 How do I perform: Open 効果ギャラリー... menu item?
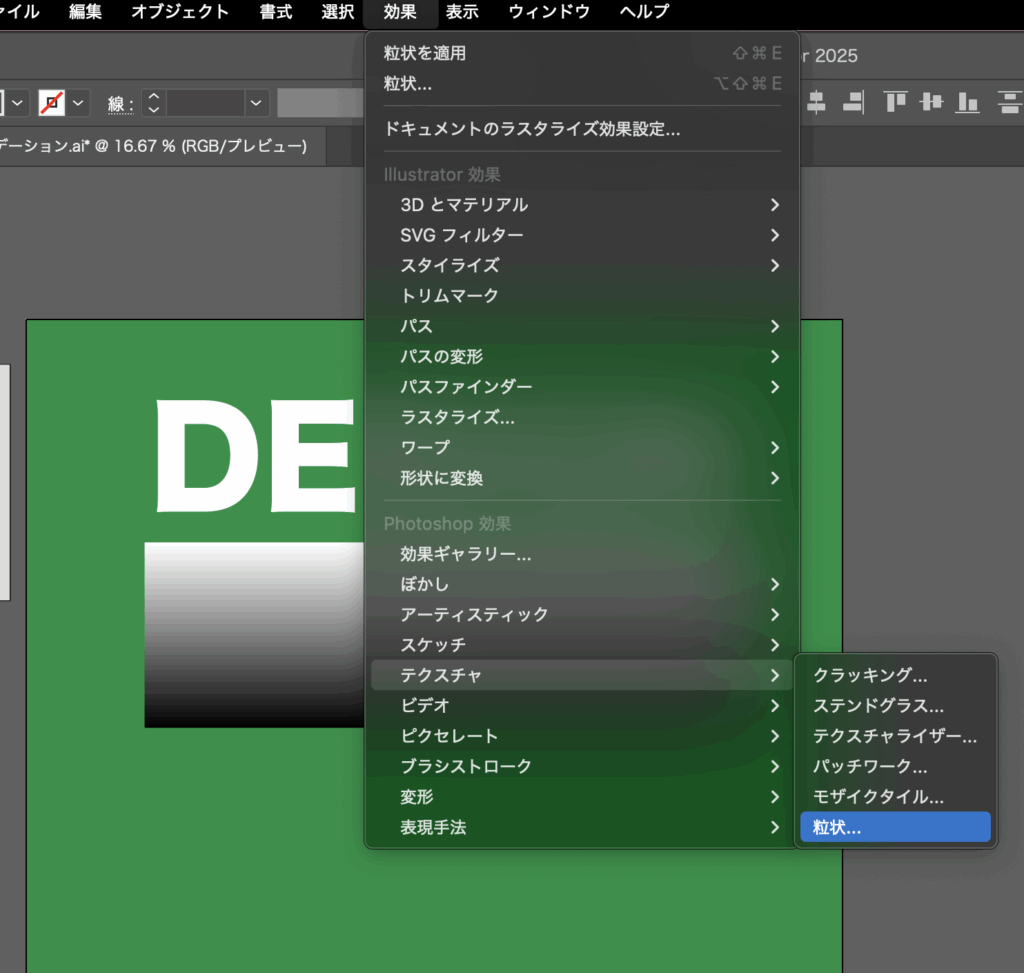[x=465, y=554]
